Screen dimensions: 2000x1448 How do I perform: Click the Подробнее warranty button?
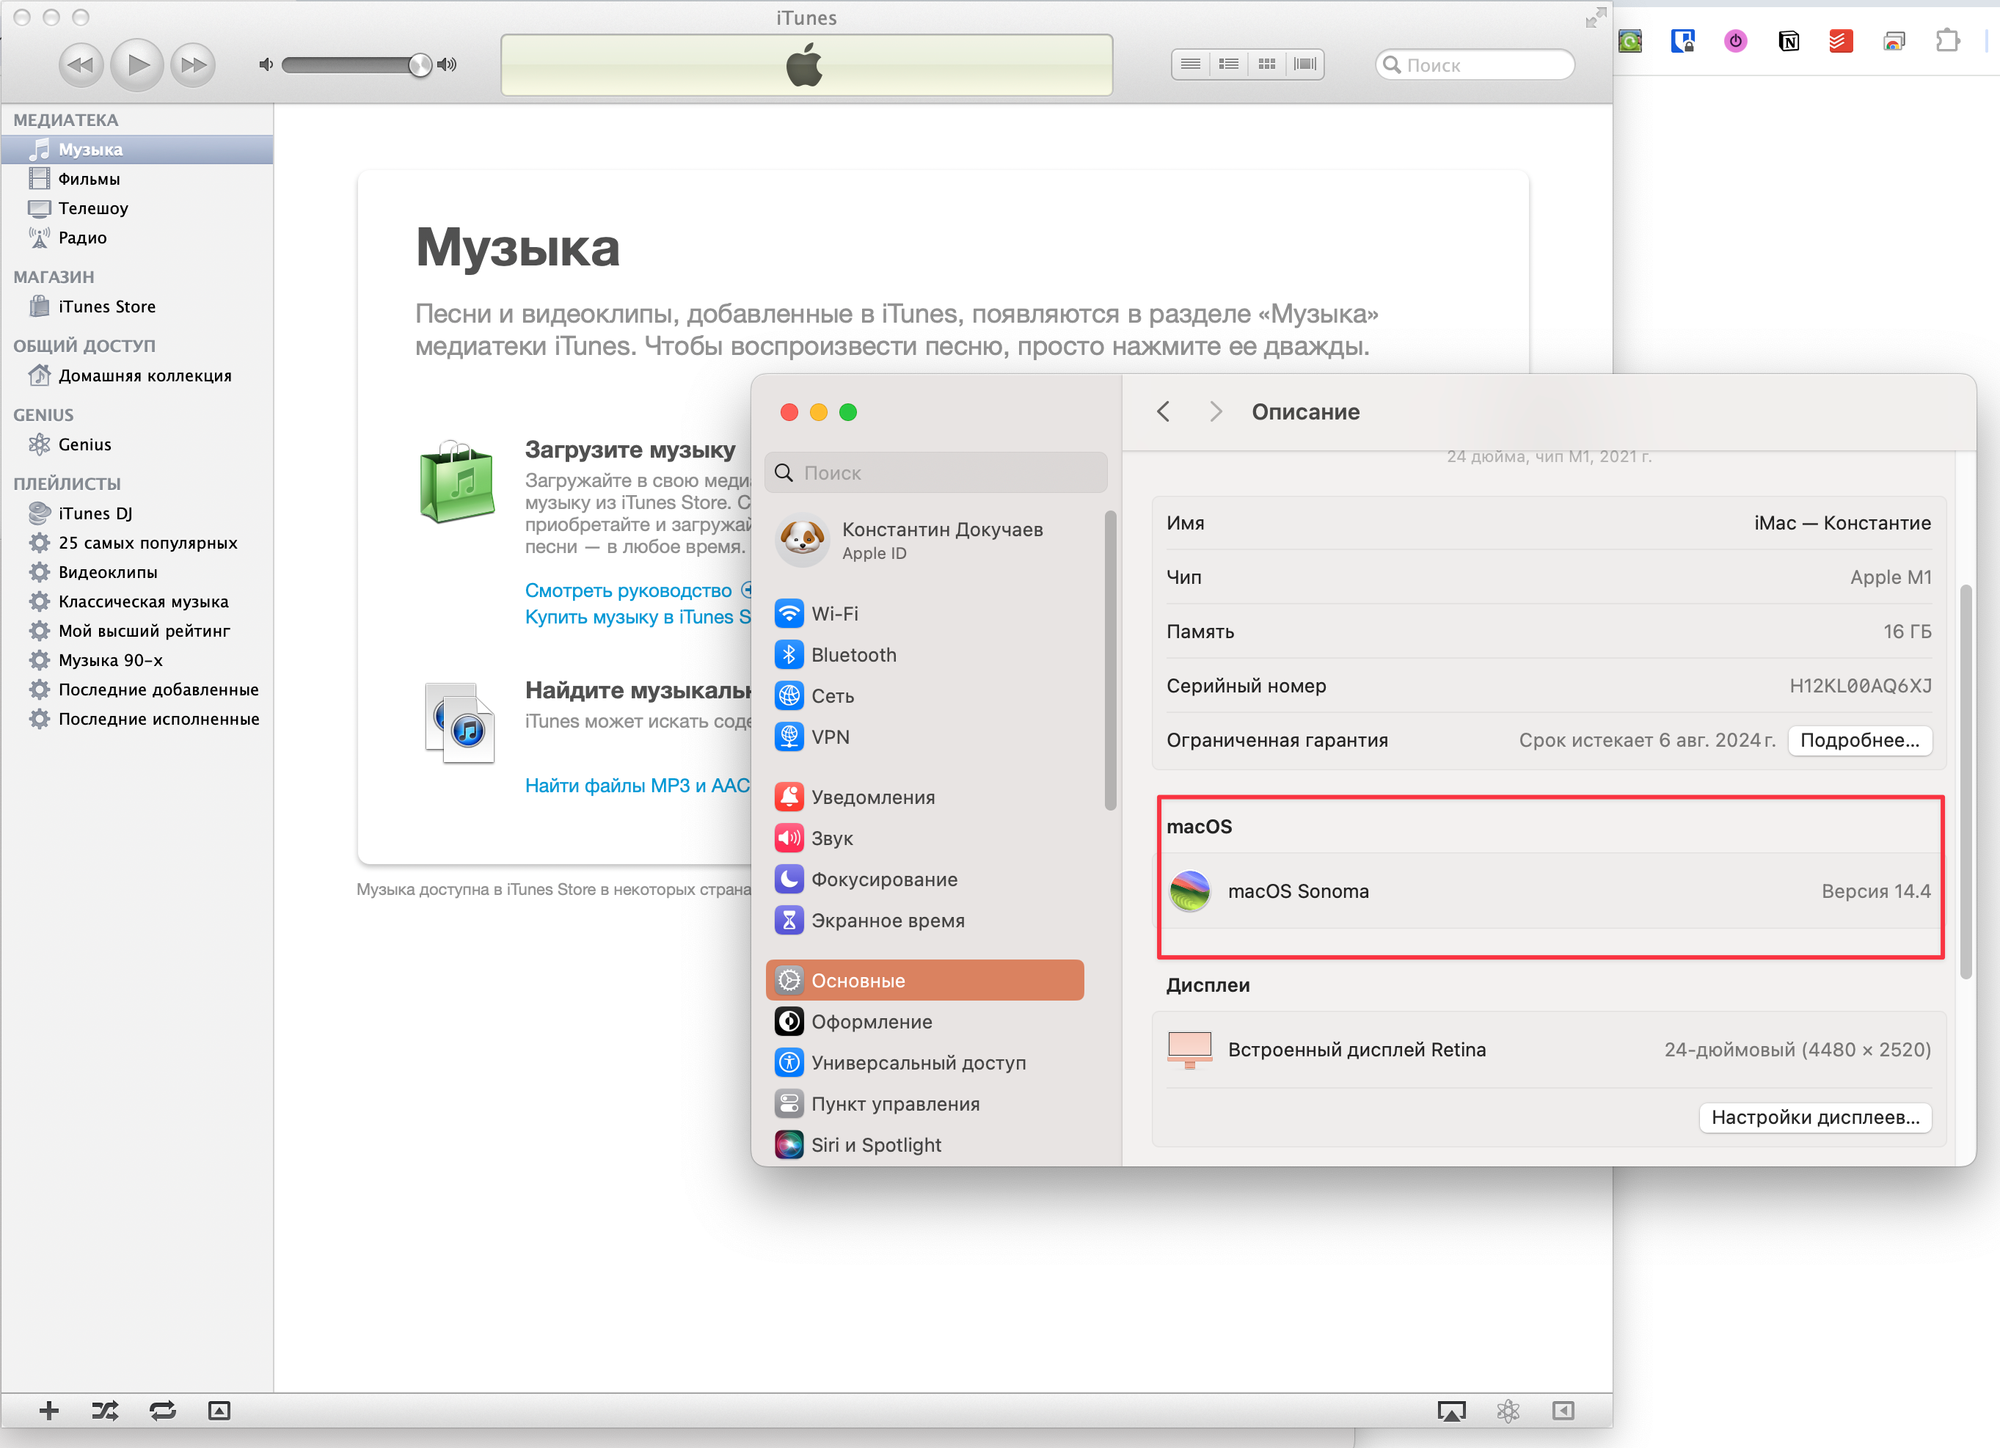(1859, 740)
